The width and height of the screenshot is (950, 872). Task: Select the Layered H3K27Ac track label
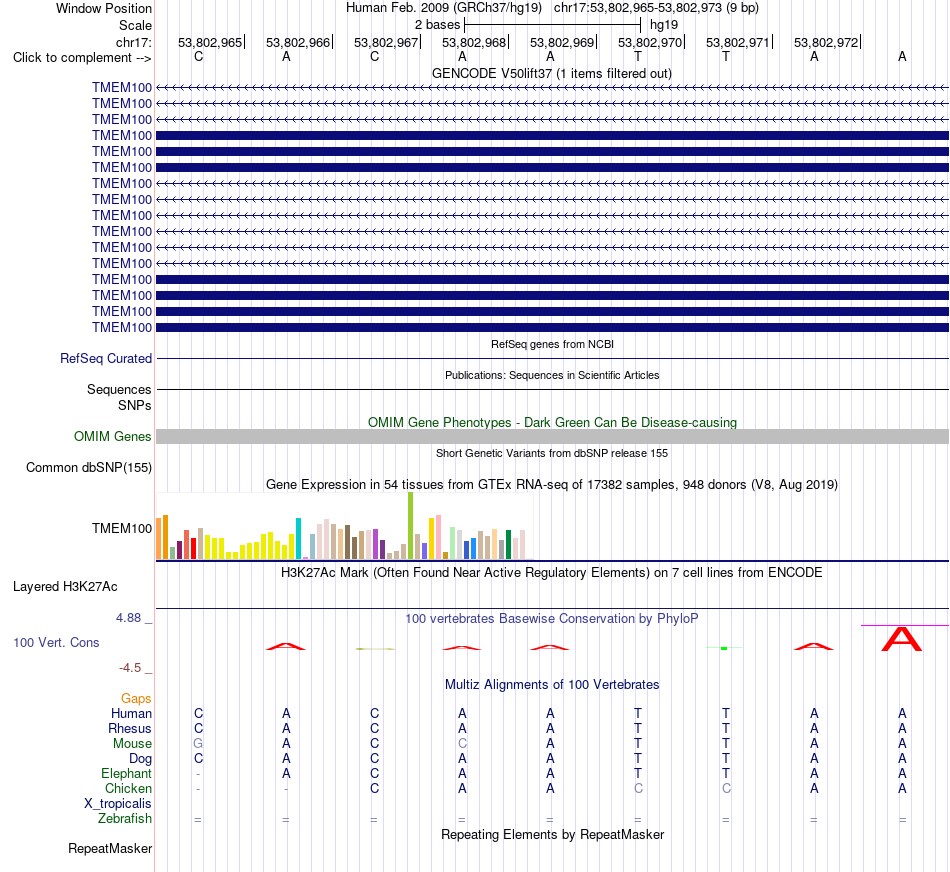tap(65, 587)
